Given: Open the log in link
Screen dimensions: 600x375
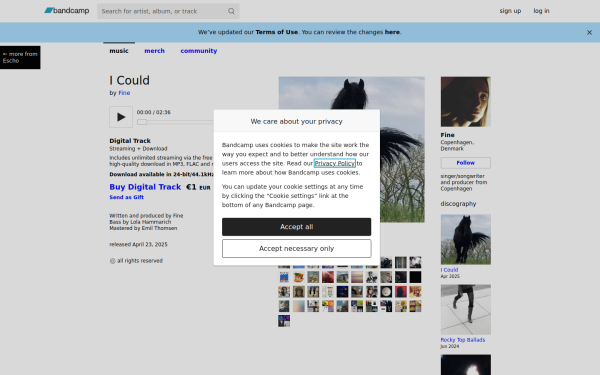Looking at the screenshot, I should coord(541,11).
